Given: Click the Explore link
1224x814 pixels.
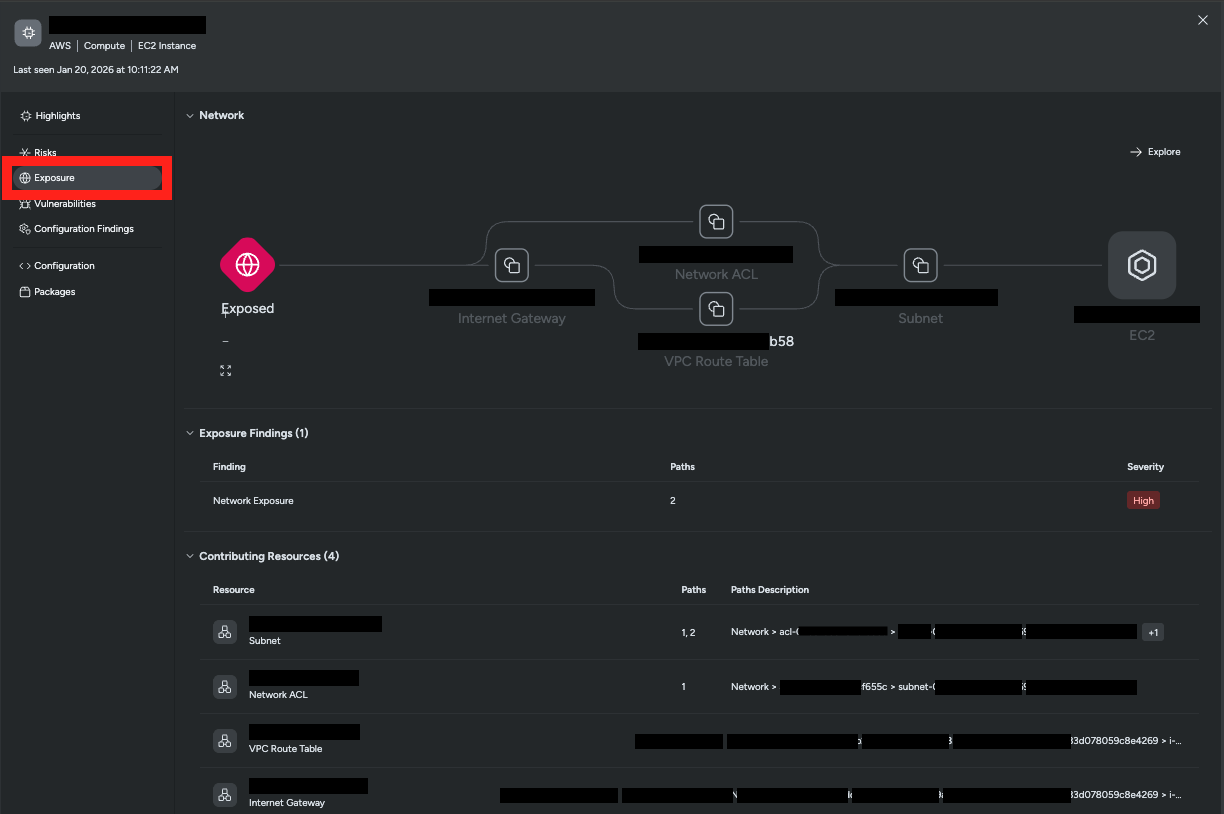Looking at the screenshot, I should tap(1155, 152).
